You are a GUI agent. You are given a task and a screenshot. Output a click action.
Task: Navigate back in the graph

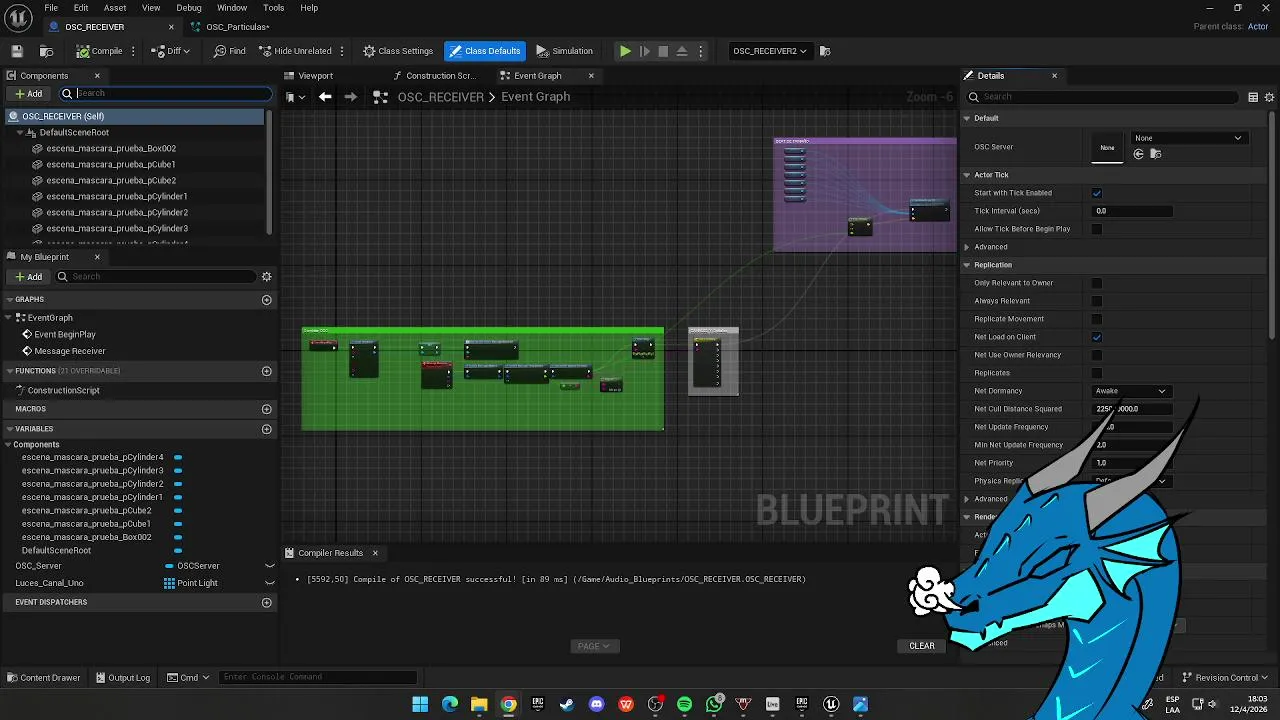325,97
